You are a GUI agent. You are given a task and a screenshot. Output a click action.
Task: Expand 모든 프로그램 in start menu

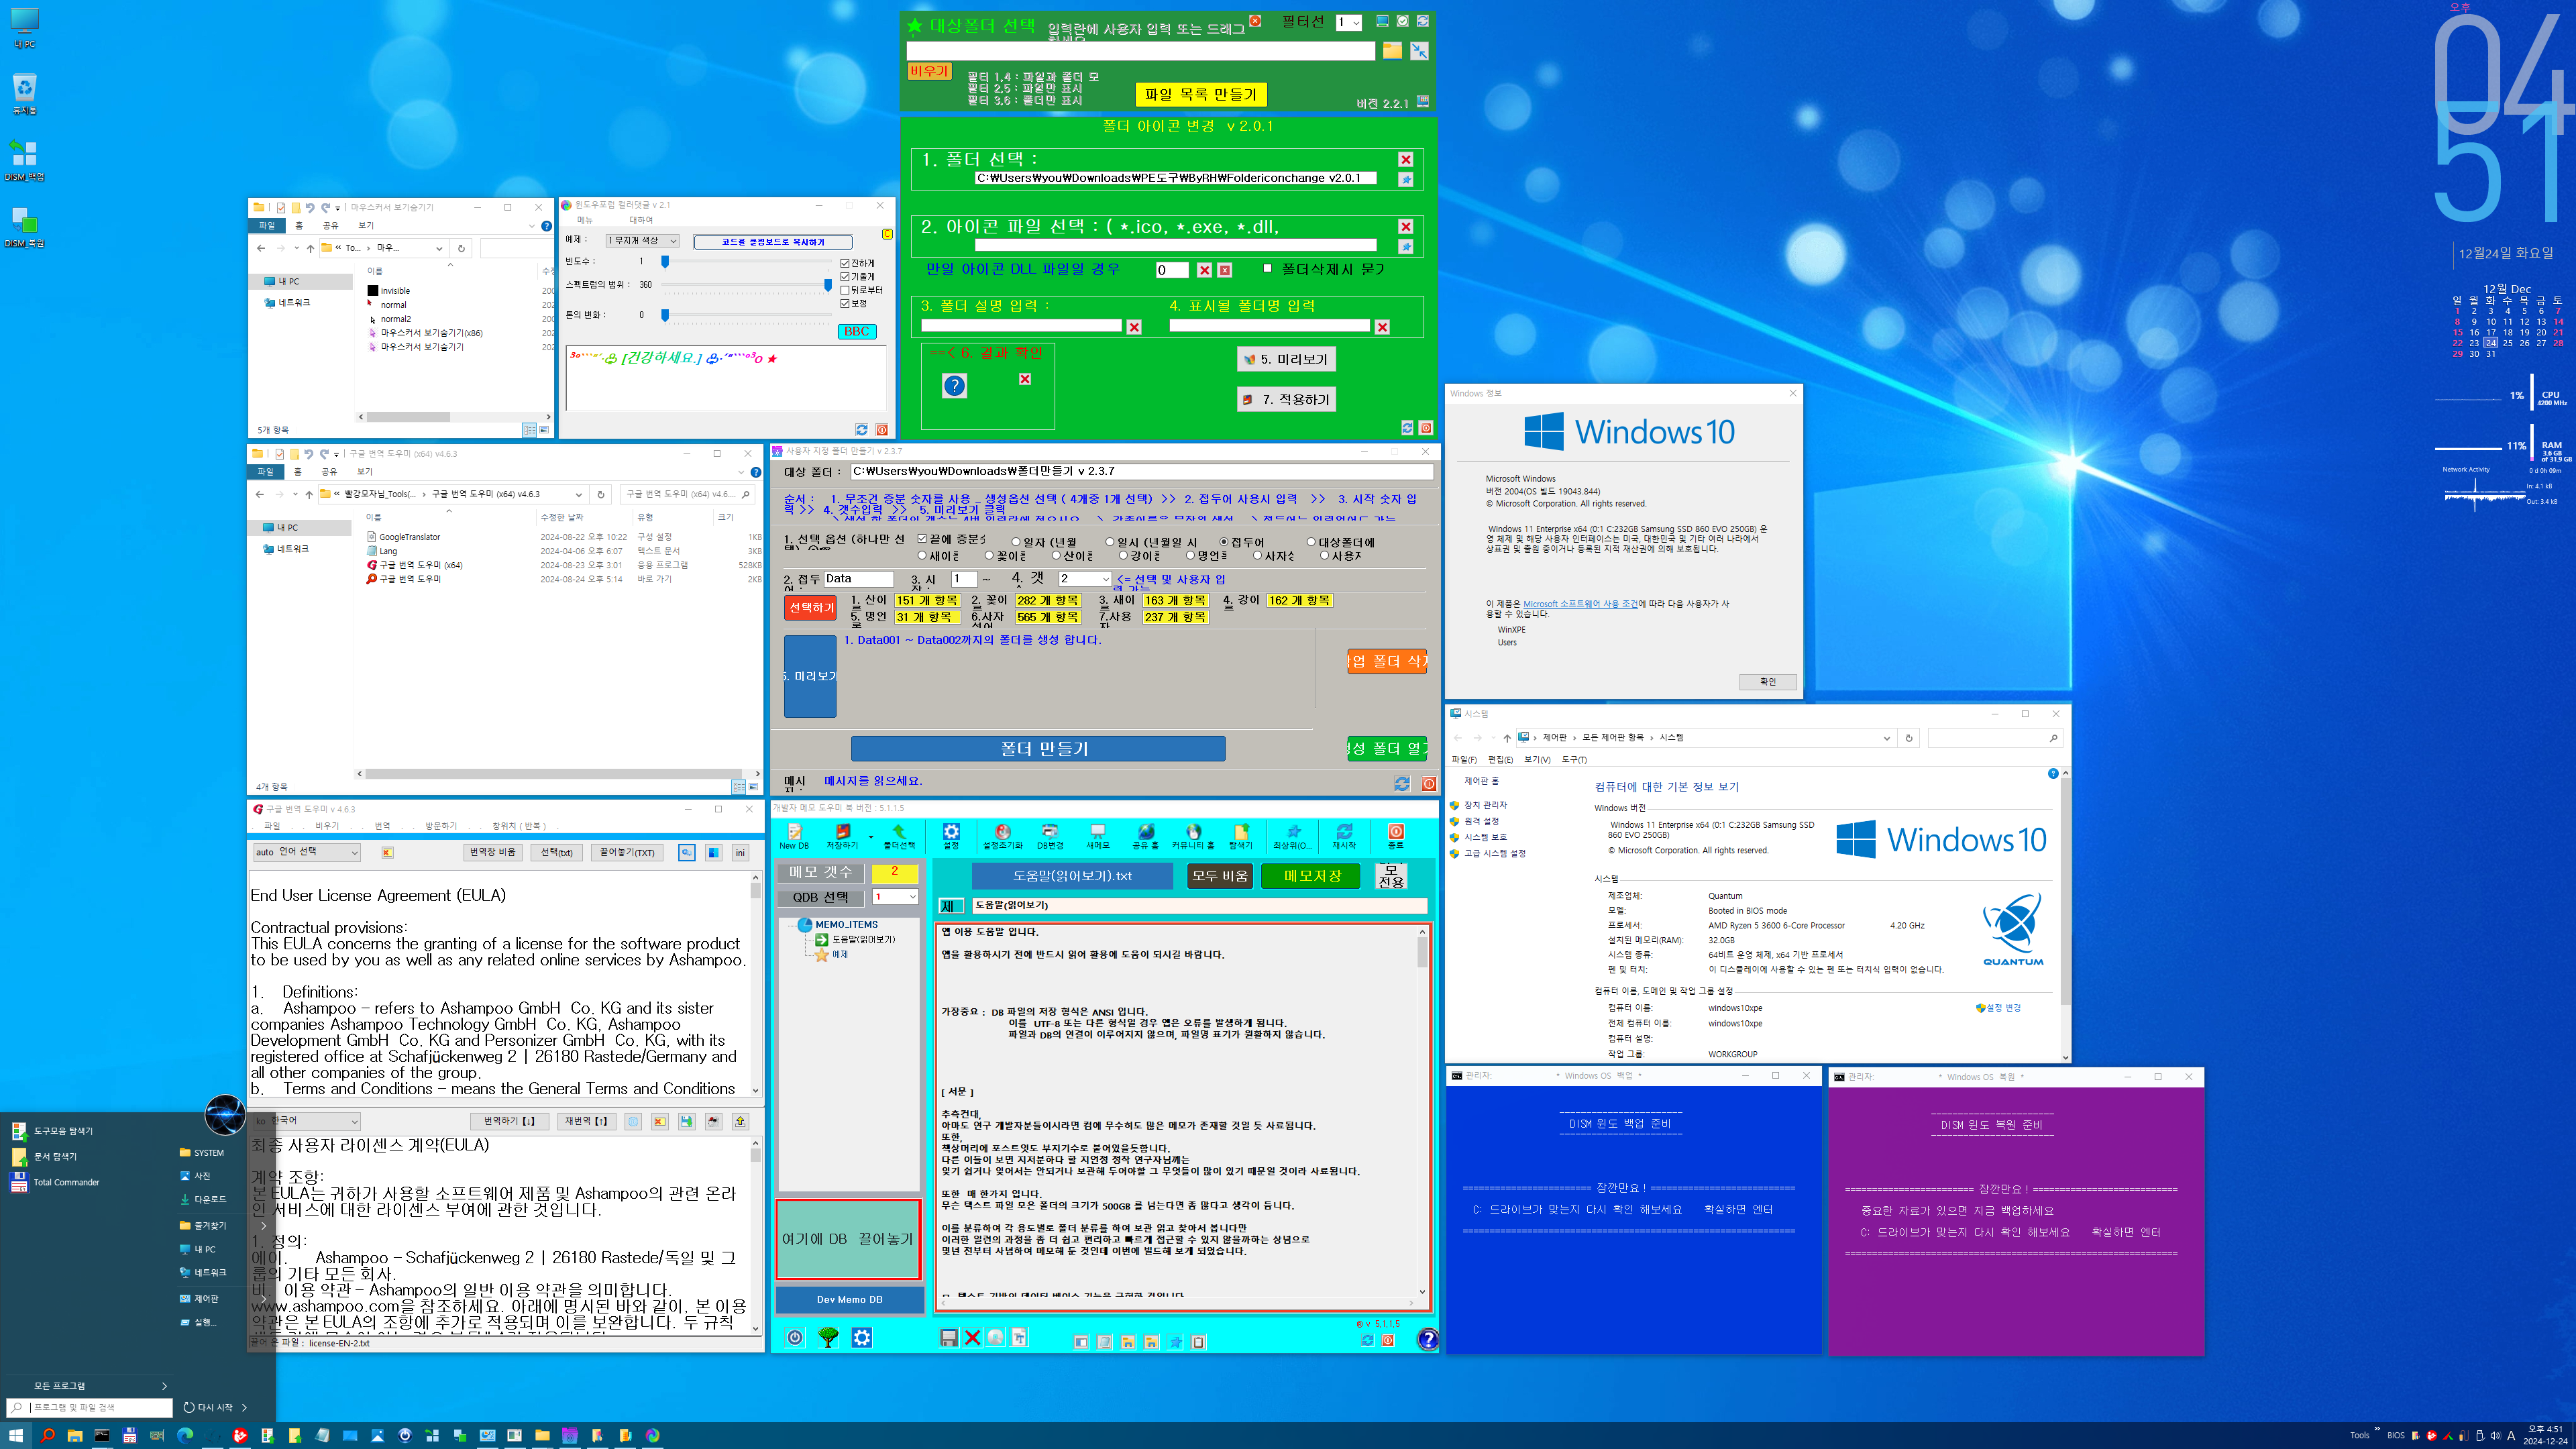click(x=100, y=1386)
